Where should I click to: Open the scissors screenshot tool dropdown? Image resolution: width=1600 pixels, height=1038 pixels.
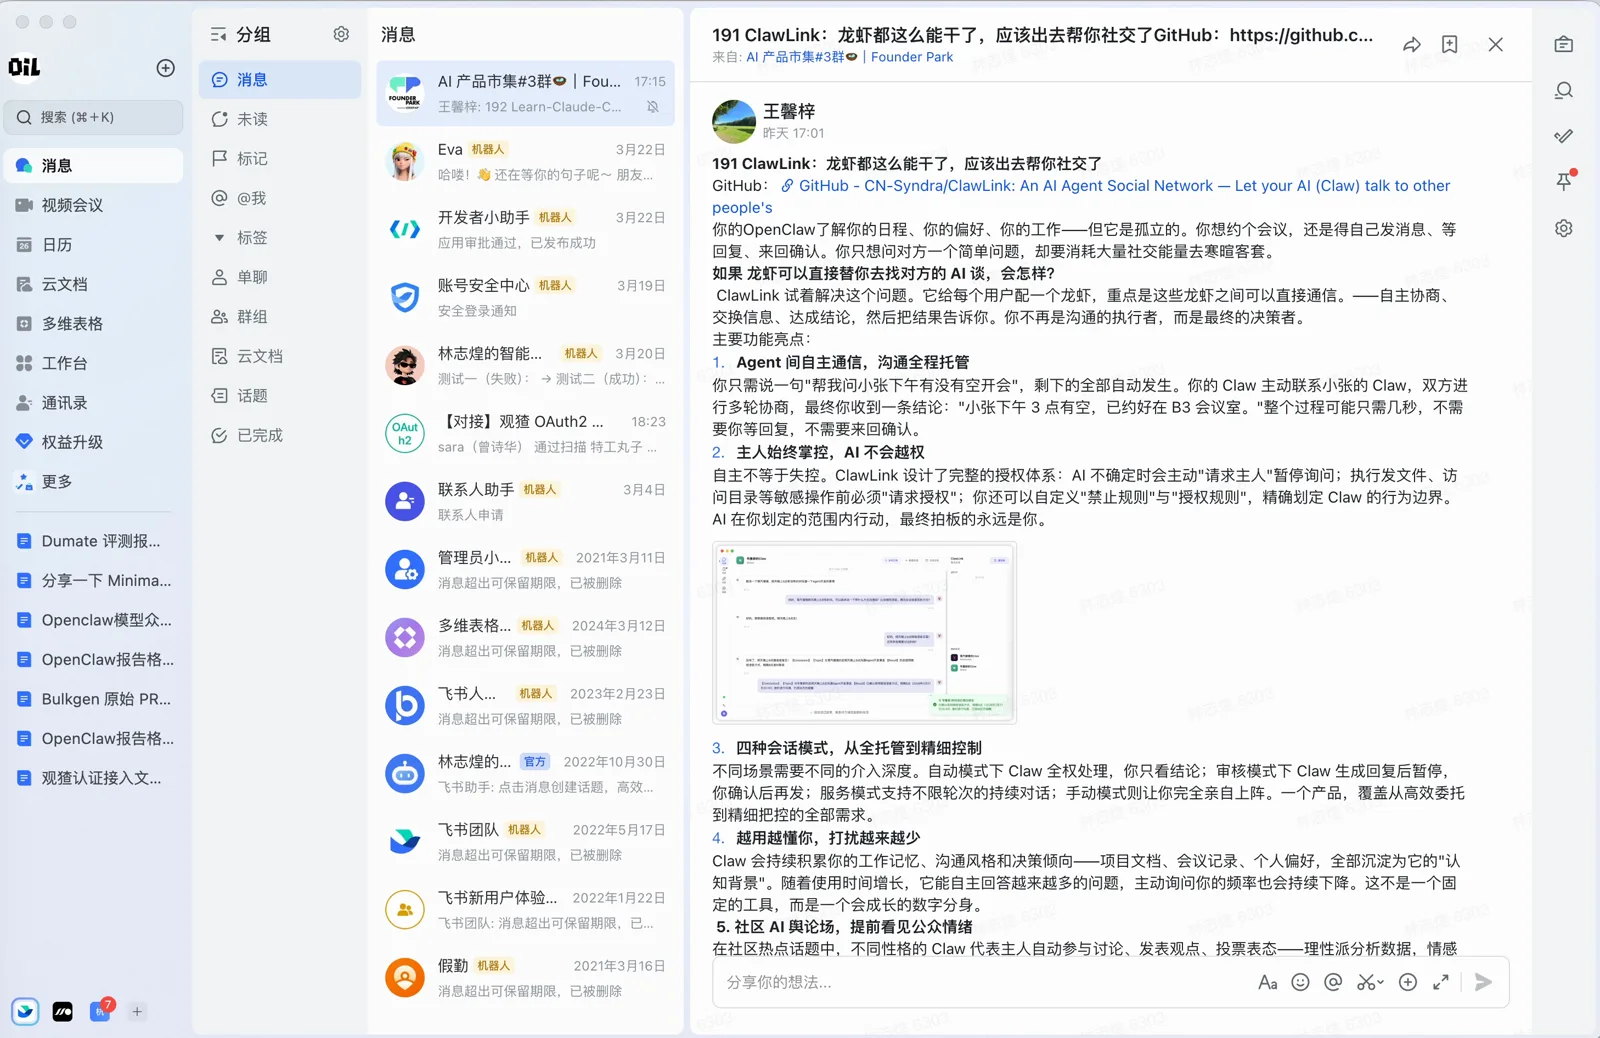pos(1370,982)
